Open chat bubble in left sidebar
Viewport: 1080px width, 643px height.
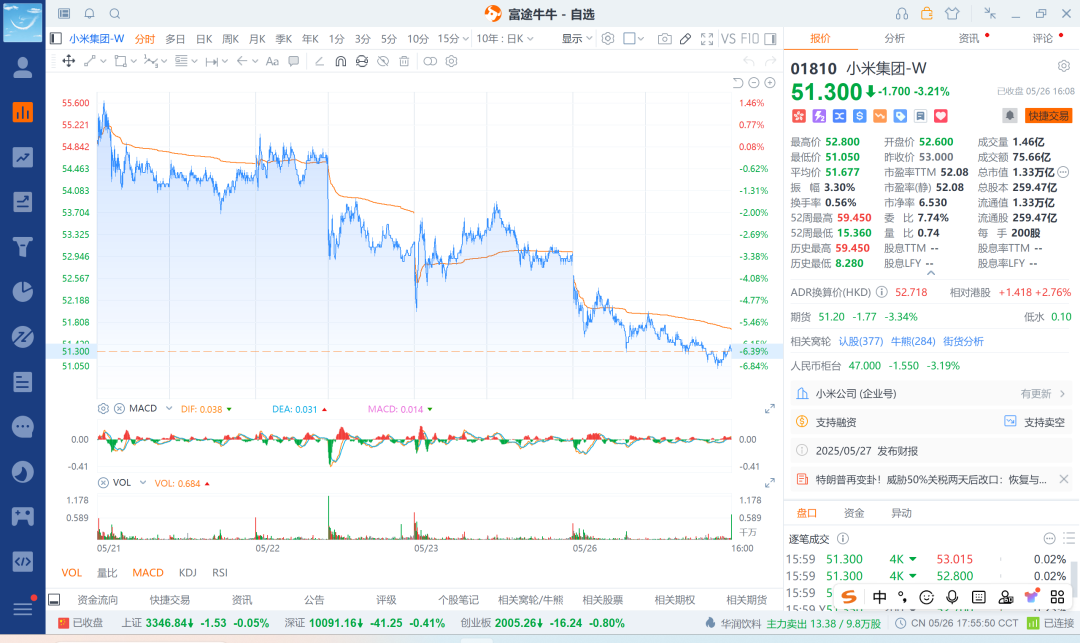coord(23,427)
